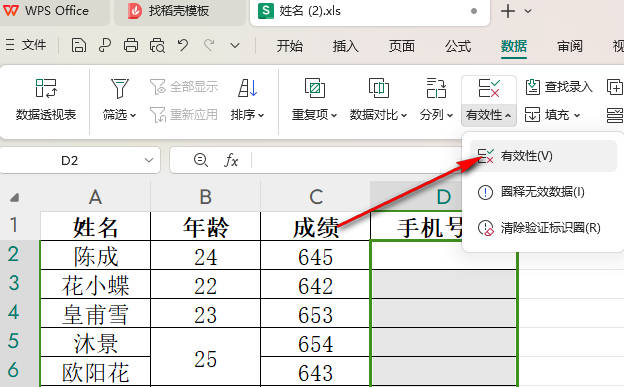Image resolution: width=624 pixels, height=387 pixels.
Task: Click the export to PDF icon
Action: tap(105, 46)
